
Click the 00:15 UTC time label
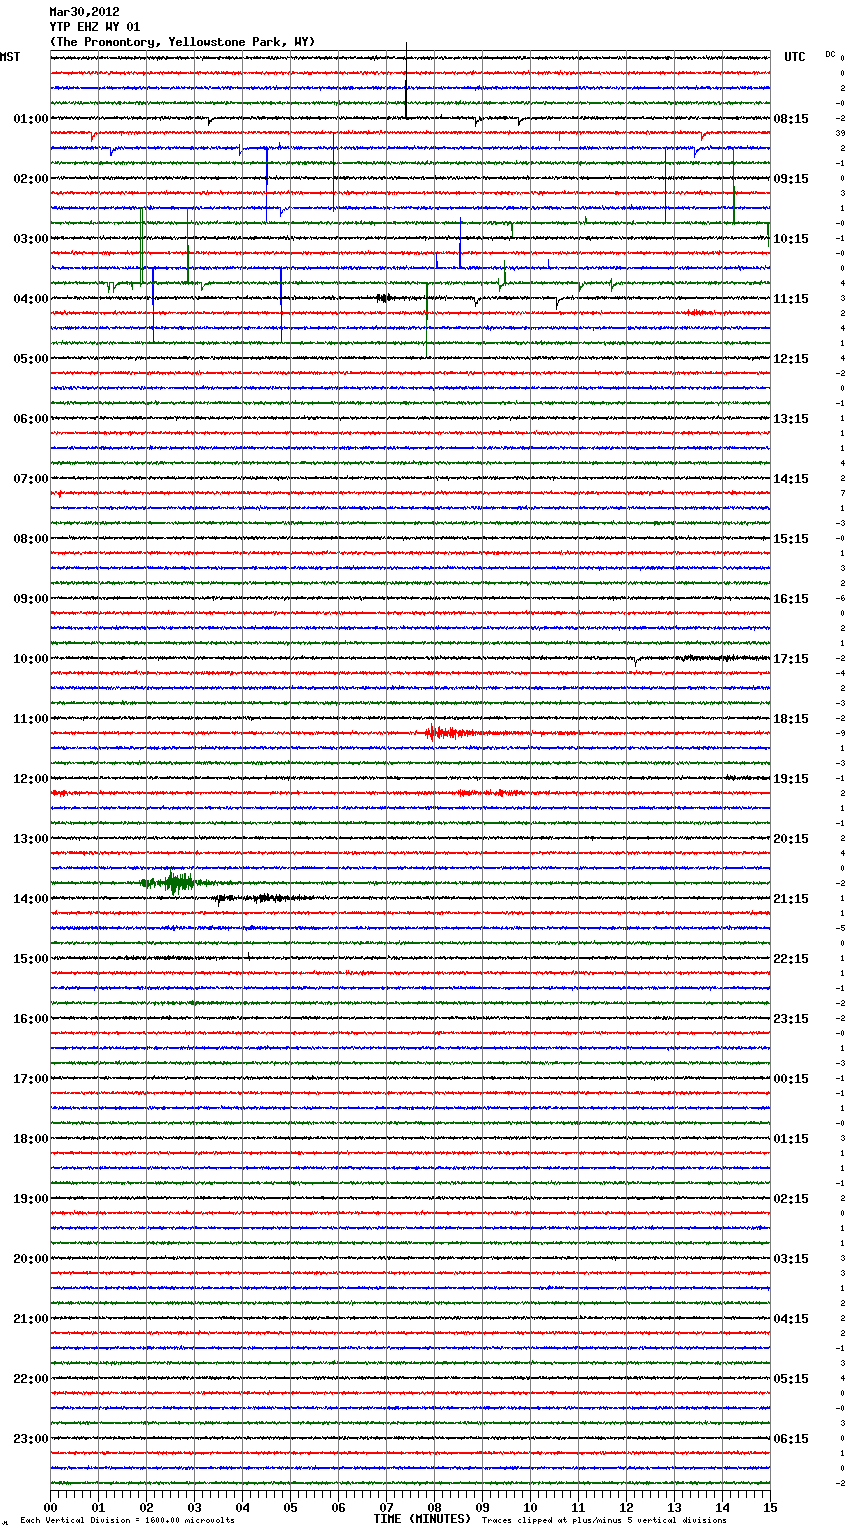tap(791, 1078)
